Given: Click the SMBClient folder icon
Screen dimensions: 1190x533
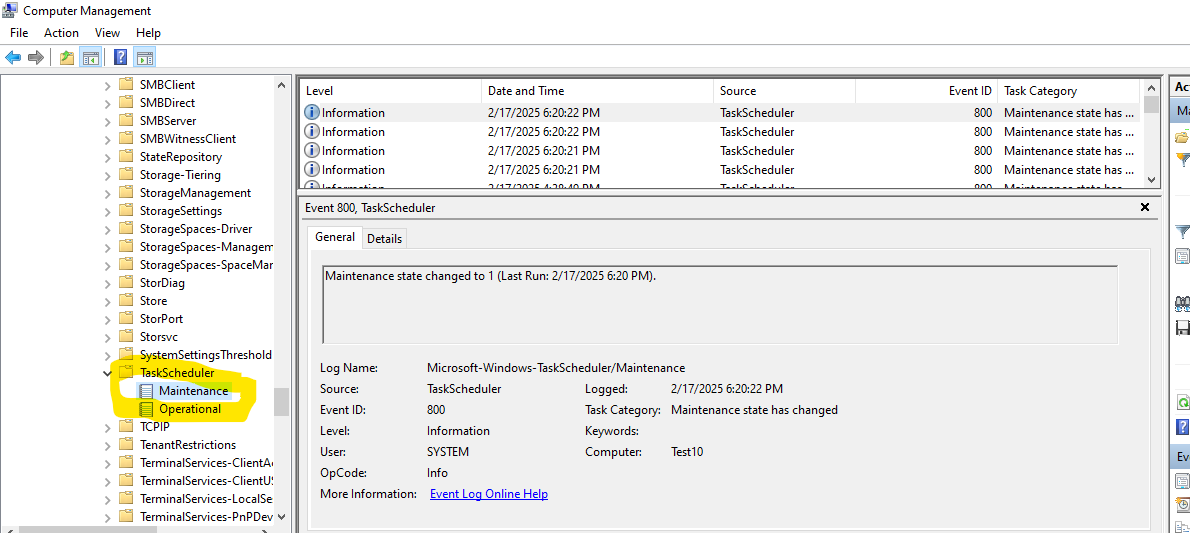Looking at the screenshot, I should 126,84.
